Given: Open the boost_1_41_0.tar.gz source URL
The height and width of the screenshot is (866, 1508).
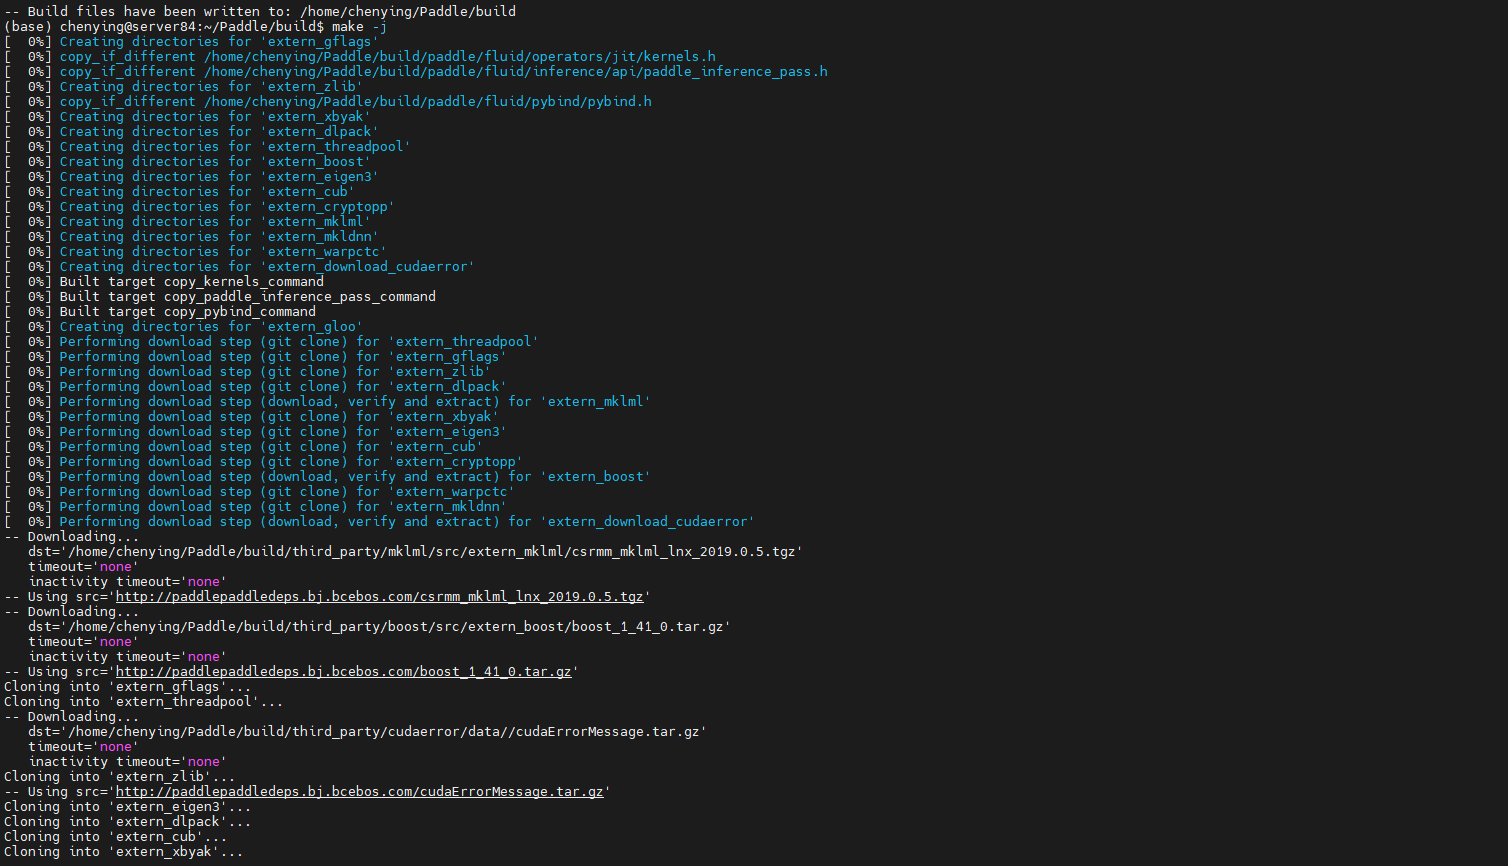Looking at the screenshot, I should pyautogui.click(x=344, y=671).
